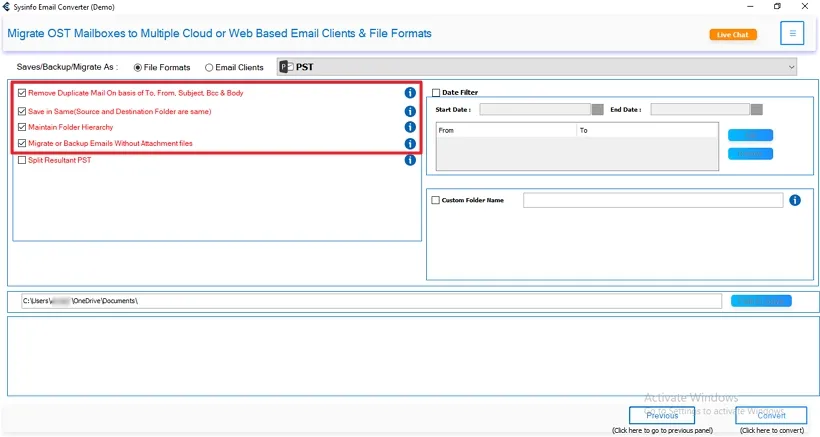This screenshot has height=437, width=820.
Task: Enable Split Resultant PST checkbox
Action: (x=22, y=160)
